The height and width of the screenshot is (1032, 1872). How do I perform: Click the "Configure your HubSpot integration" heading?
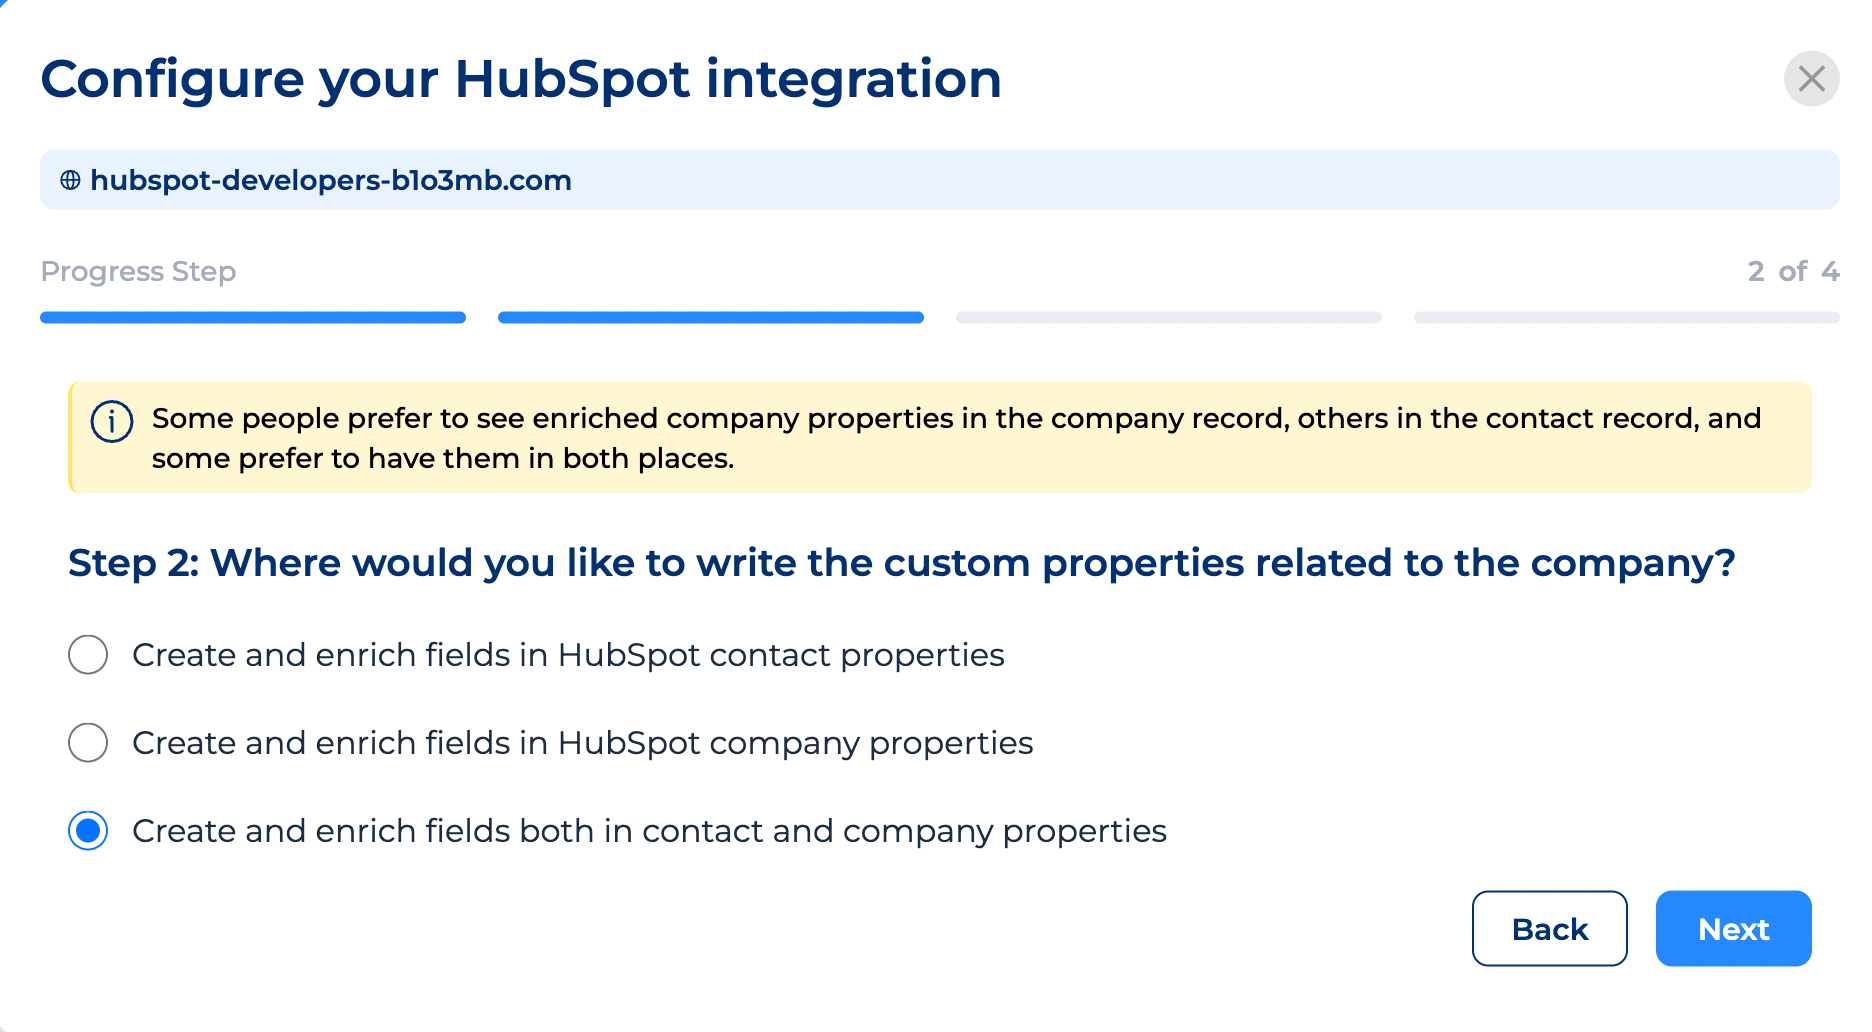click(x=521, y=79)
